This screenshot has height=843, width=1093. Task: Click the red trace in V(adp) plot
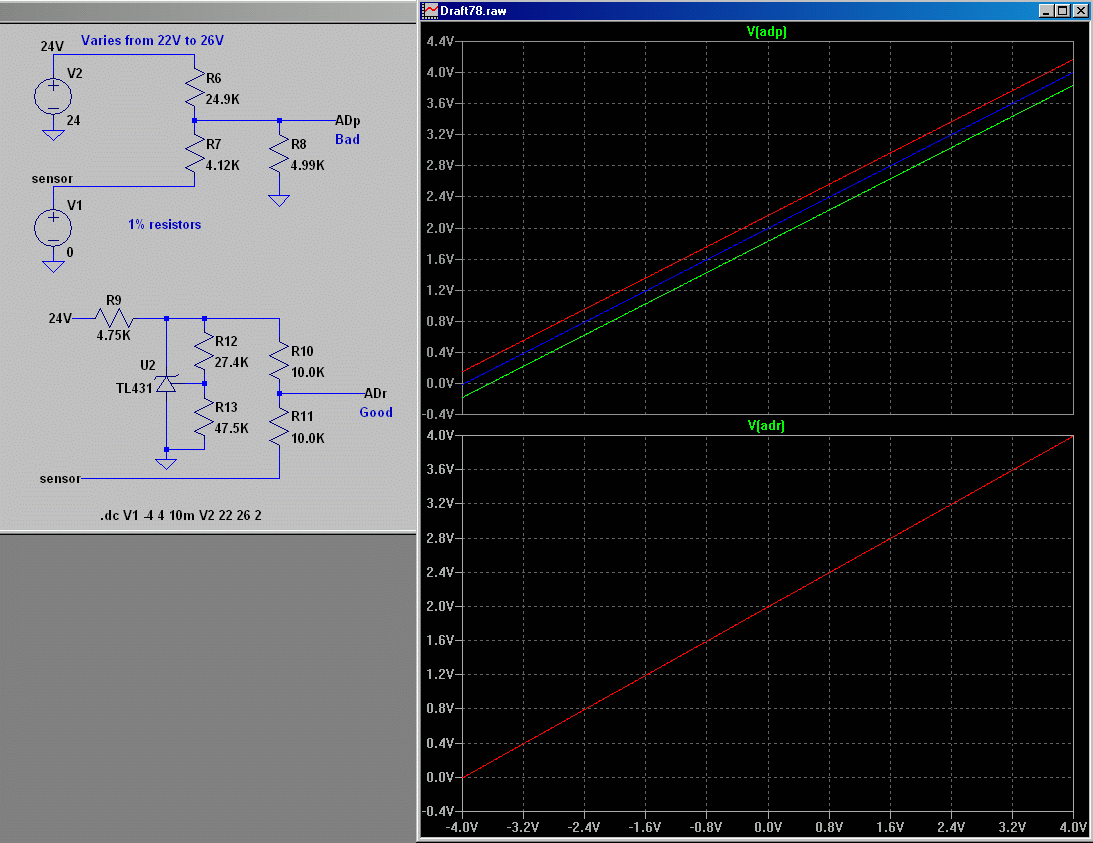[767, 215]
